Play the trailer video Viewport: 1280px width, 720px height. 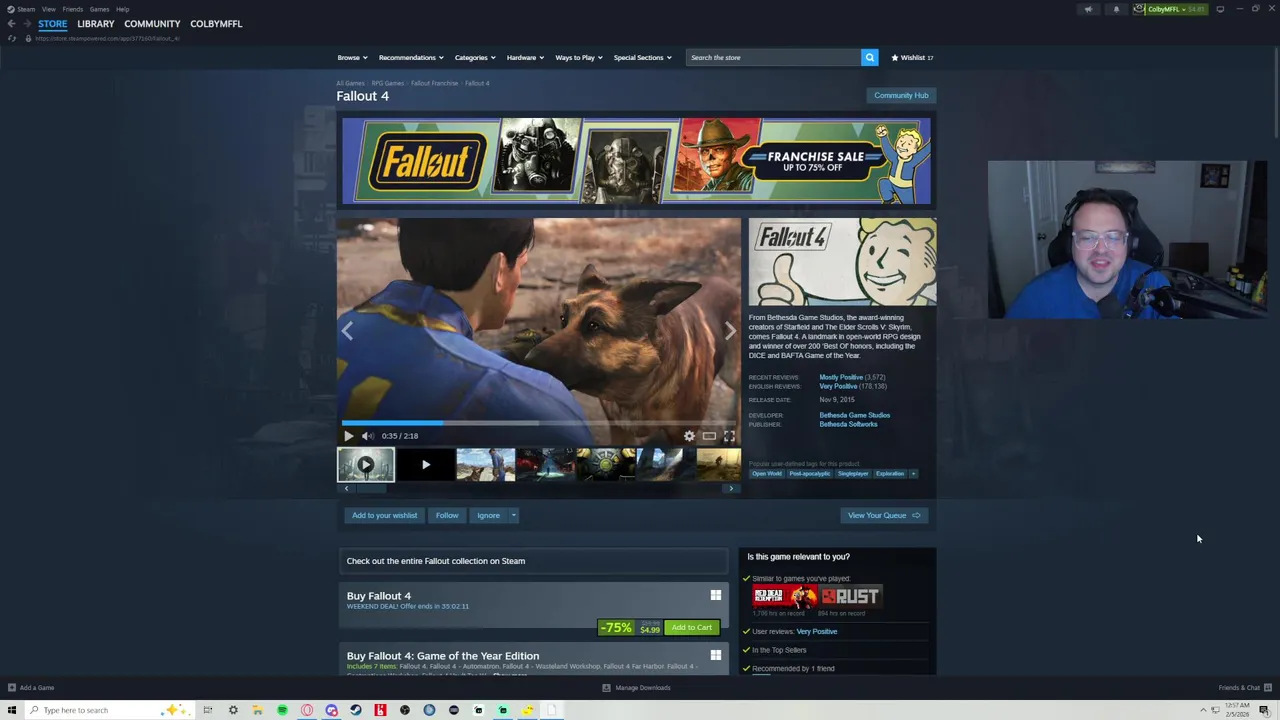coord(348,436)
